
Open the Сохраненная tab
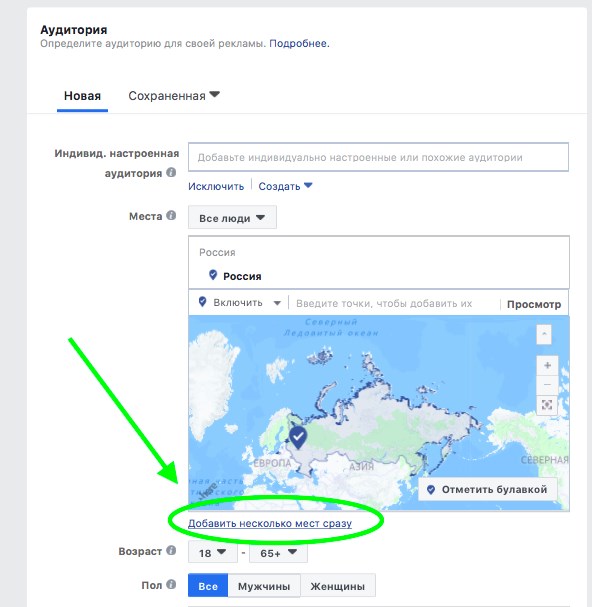click(174, 96)
